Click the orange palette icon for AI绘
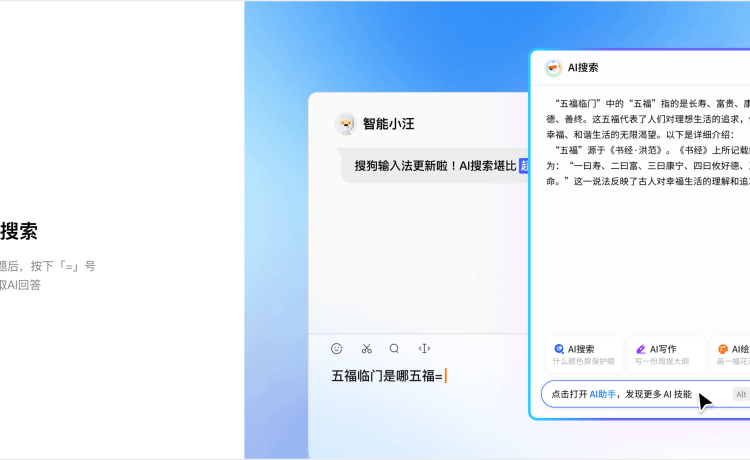750x460 pixels. [723, 349]
